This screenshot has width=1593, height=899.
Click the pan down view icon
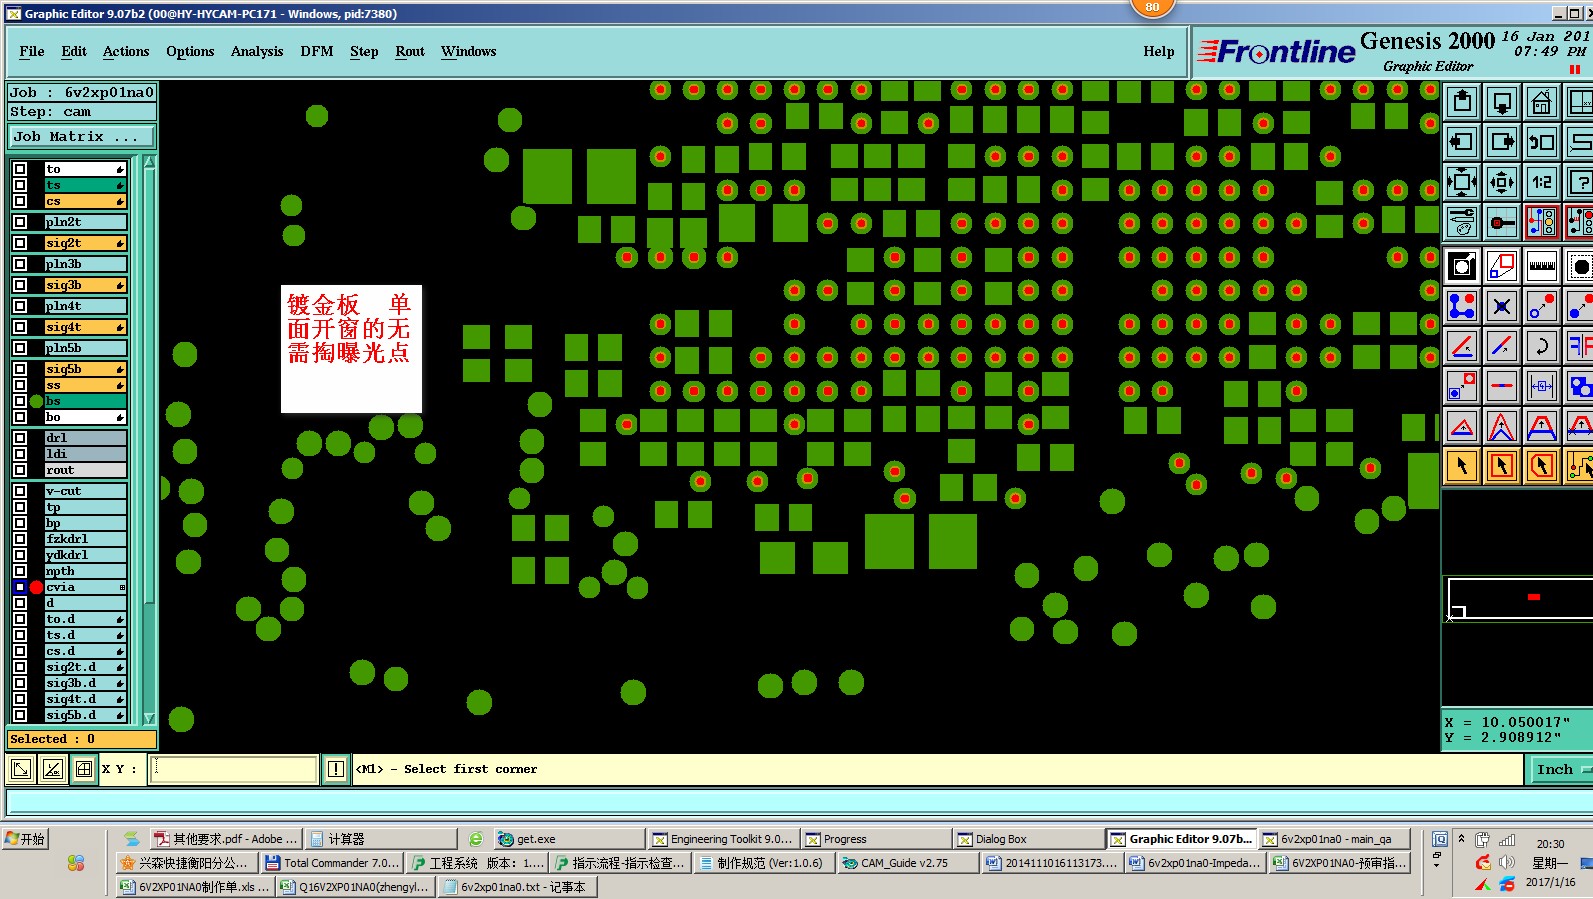(1502, 102)
